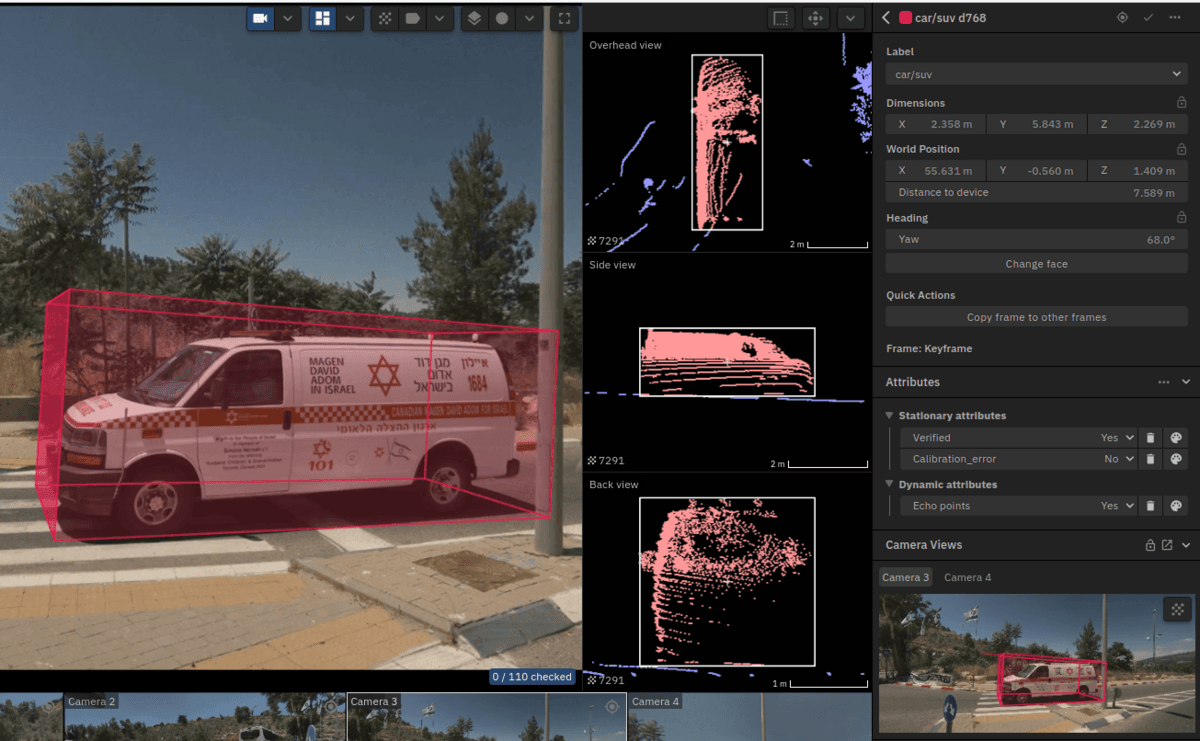The width and height of the screenshot is (1200, 741).
Task: Click the Back view point count 7291
Action: coord(606,681)
